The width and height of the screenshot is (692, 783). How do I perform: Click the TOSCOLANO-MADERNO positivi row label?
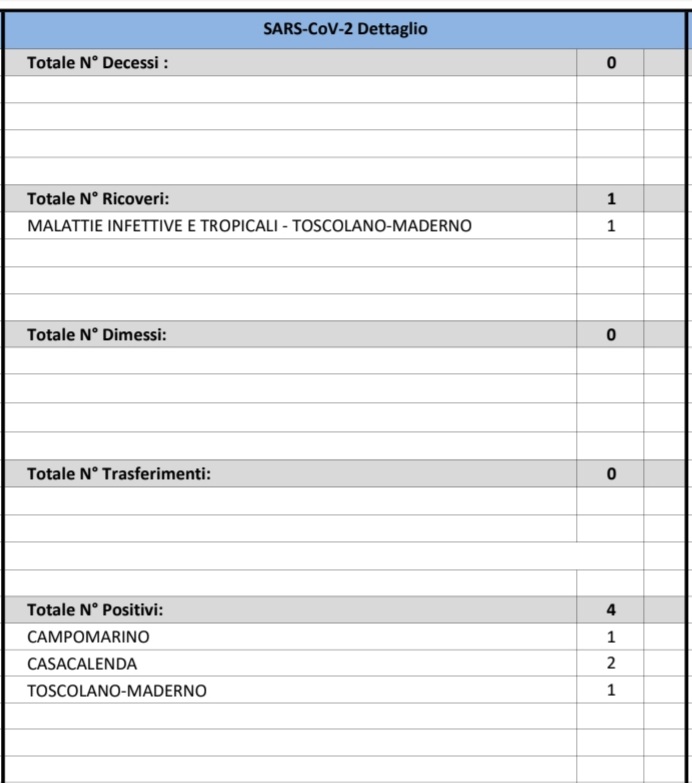coord(117,691)
